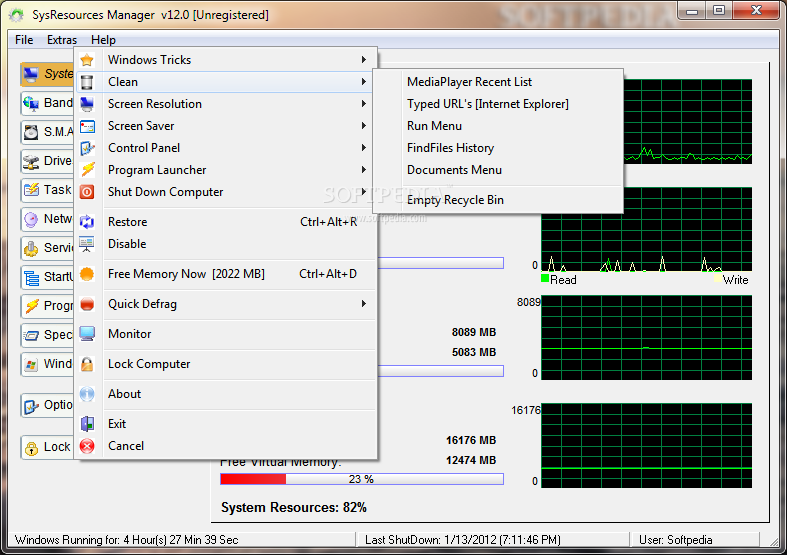
Task: Click the green Read legend swatch
Action: tap(545, 279)
